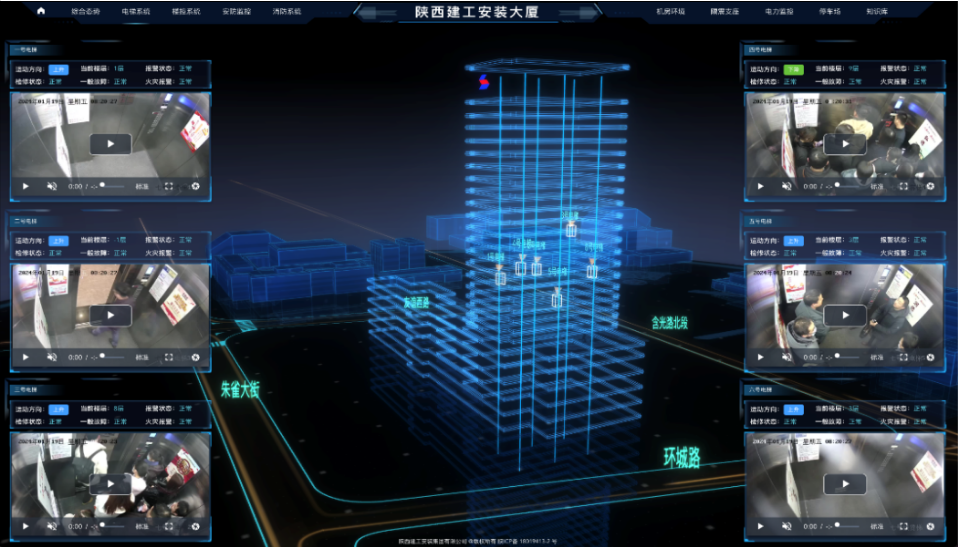Start 二号电梯 video with center play button
Screen dimensions: 958x547
pyautogui.click(x=111, y=315)
